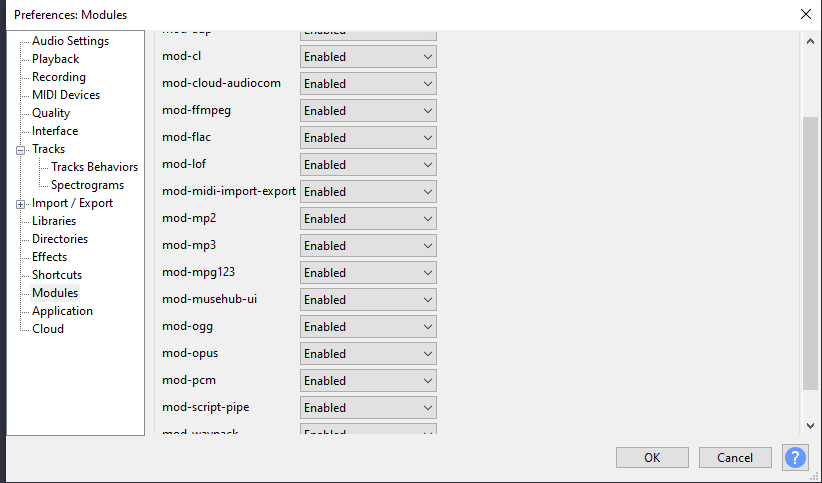Select Audio Settings in the sidebar

(70, 41)
